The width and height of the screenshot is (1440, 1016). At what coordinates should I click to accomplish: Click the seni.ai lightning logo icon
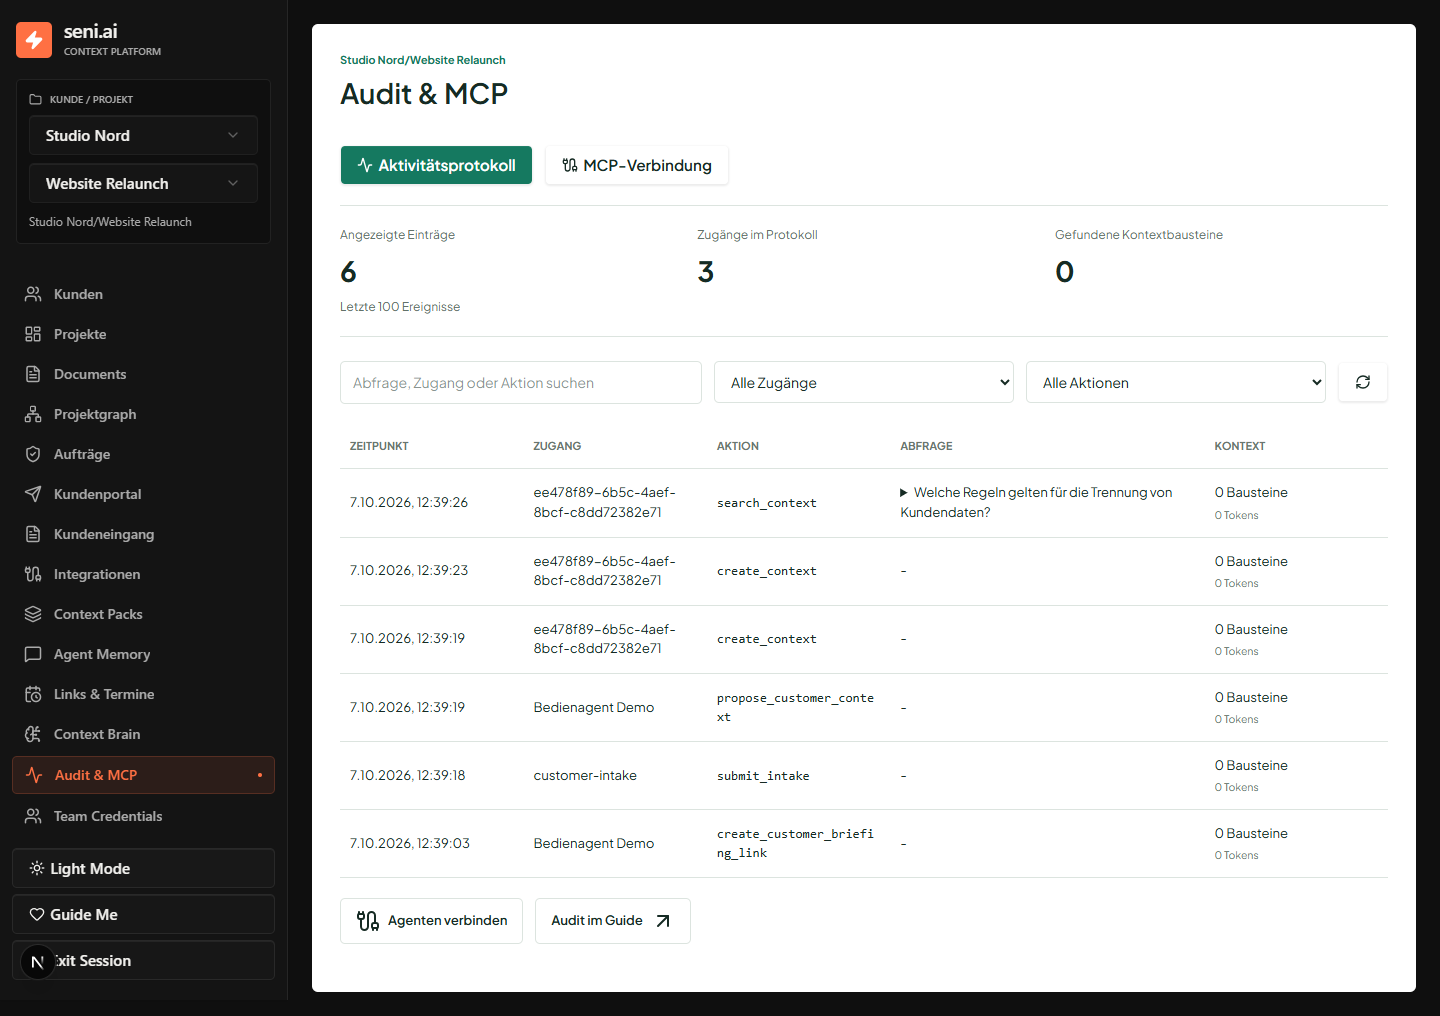(x=34, y=40)
